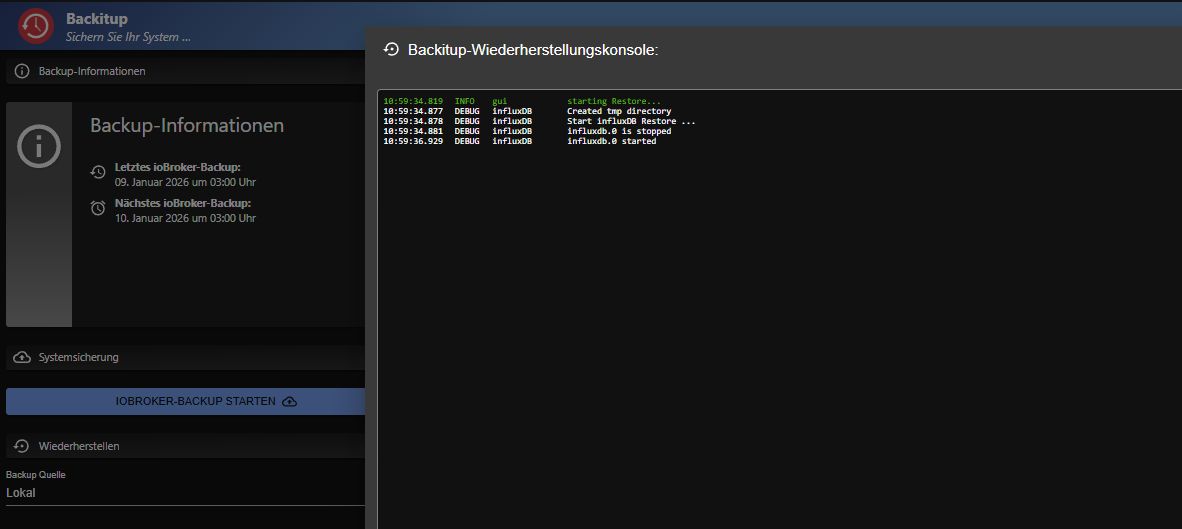This screenshot has height=529, width=1182.
Task: Click the date '10. Januar 2026 um 03:00 Uhr'
Action: click(x=185, y=219)
